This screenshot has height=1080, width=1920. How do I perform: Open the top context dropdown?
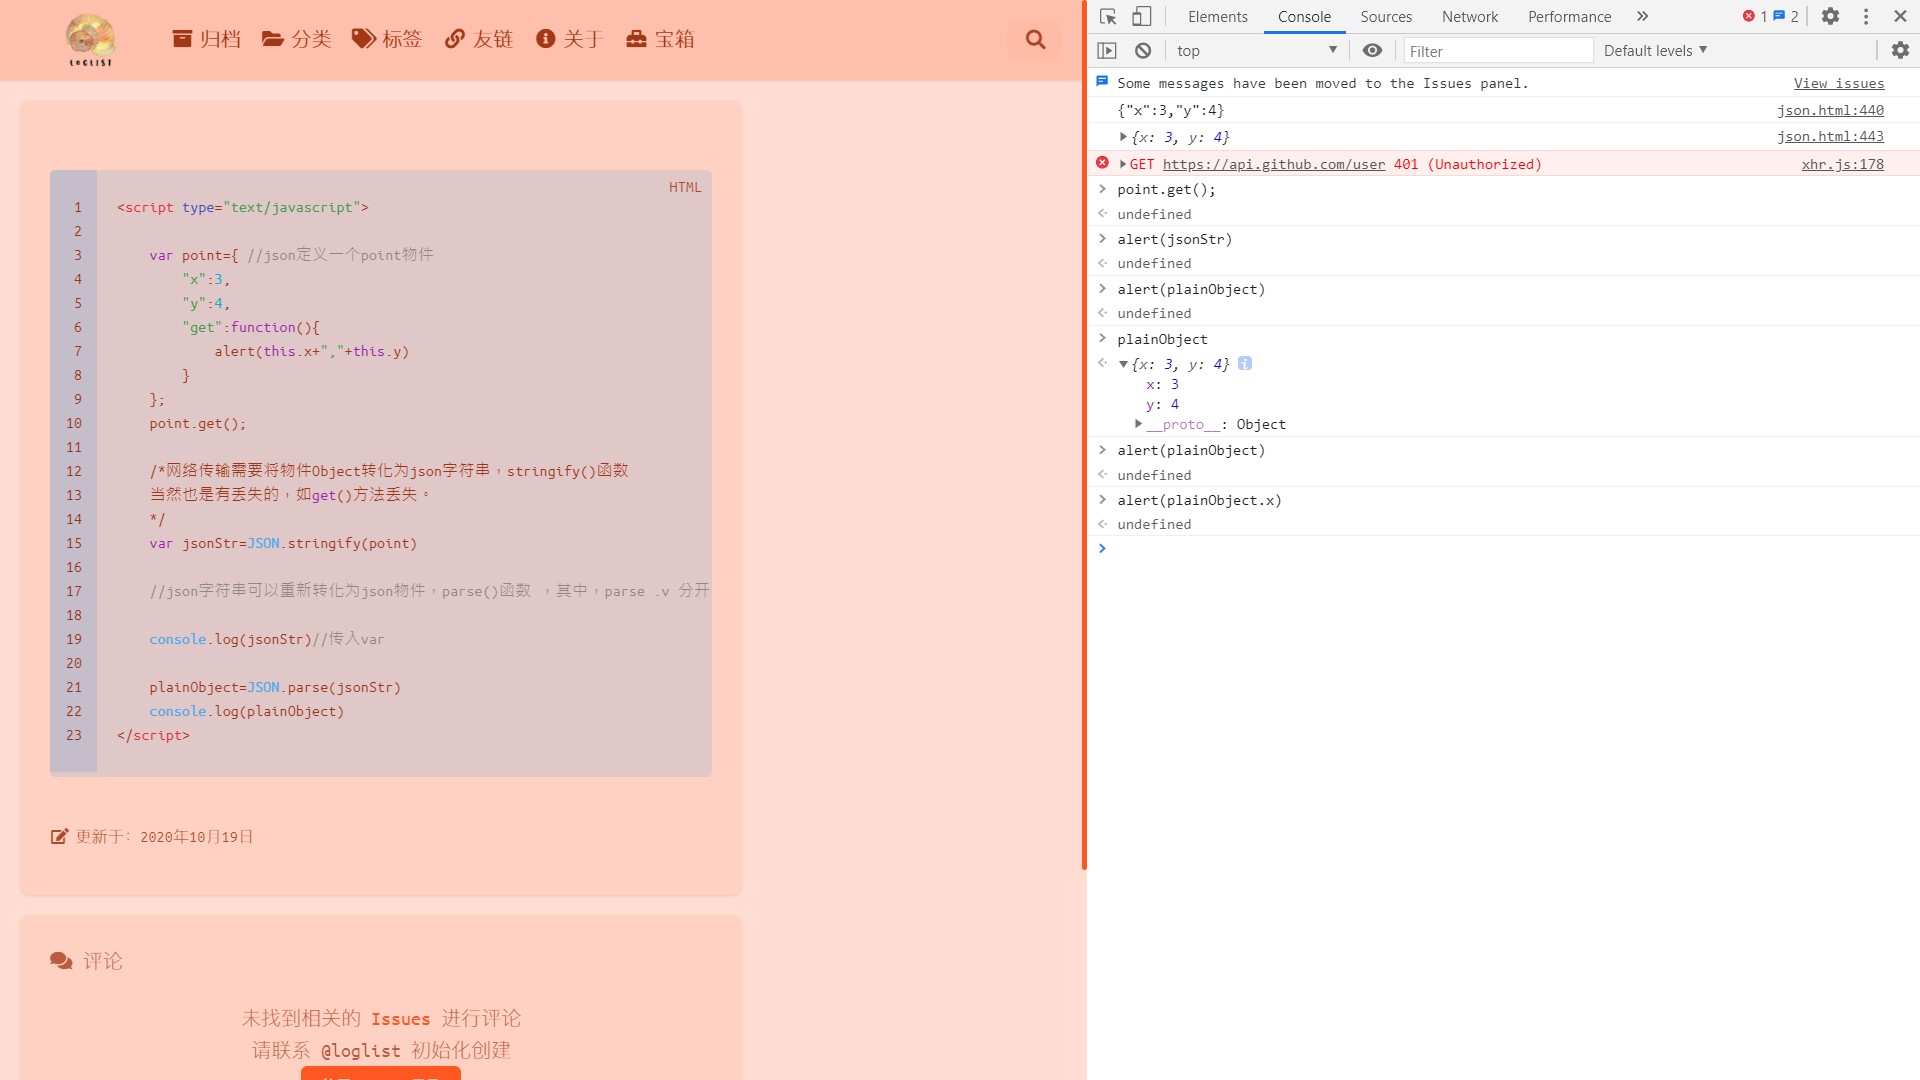[1256, 50]
